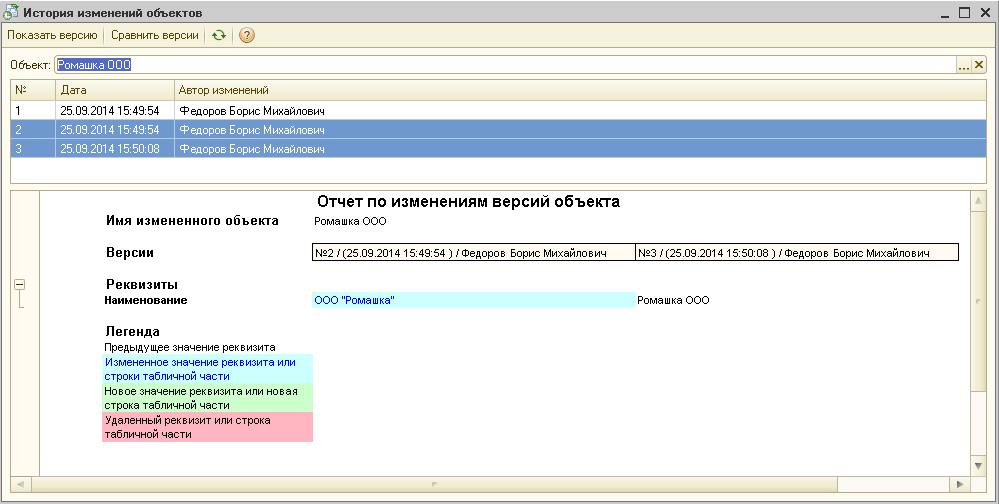Click the Отчет по изменениям версий объекта title

468,202
